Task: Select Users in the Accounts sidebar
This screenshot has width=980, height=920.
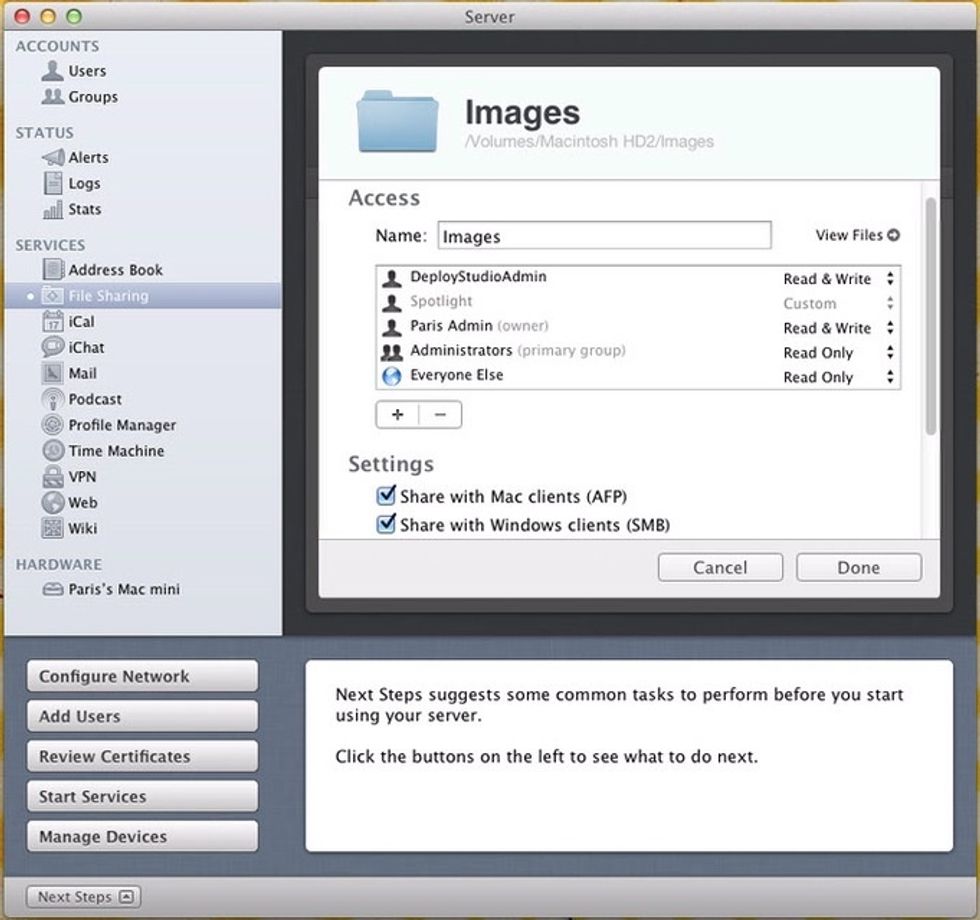Action: click(x=86, y=71)
